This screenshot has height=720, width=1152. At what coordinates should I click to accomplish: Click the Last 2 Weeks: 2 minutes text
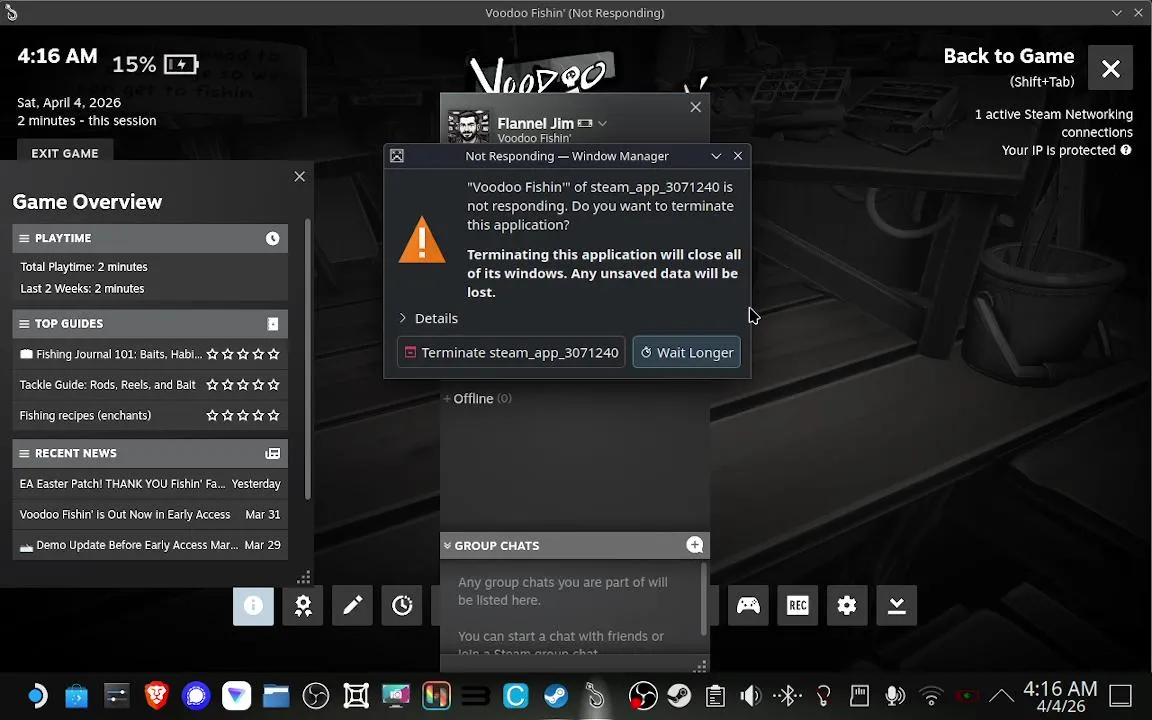click(x=82, y=289)
